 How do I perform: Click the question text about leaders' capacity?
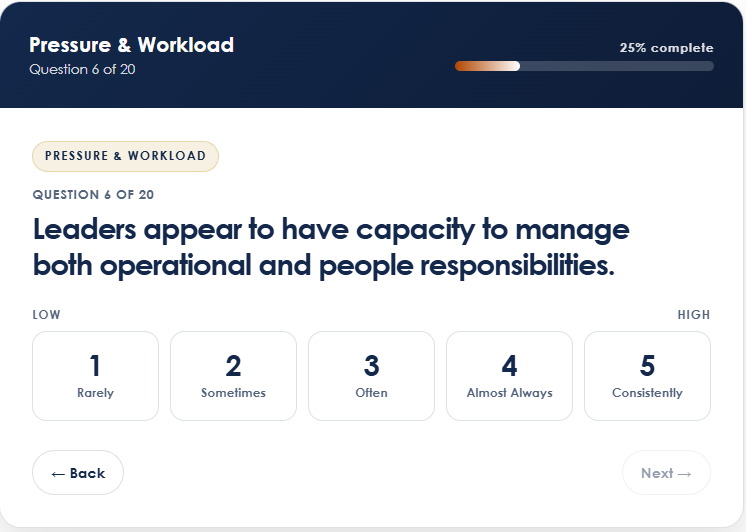point(331,247)
